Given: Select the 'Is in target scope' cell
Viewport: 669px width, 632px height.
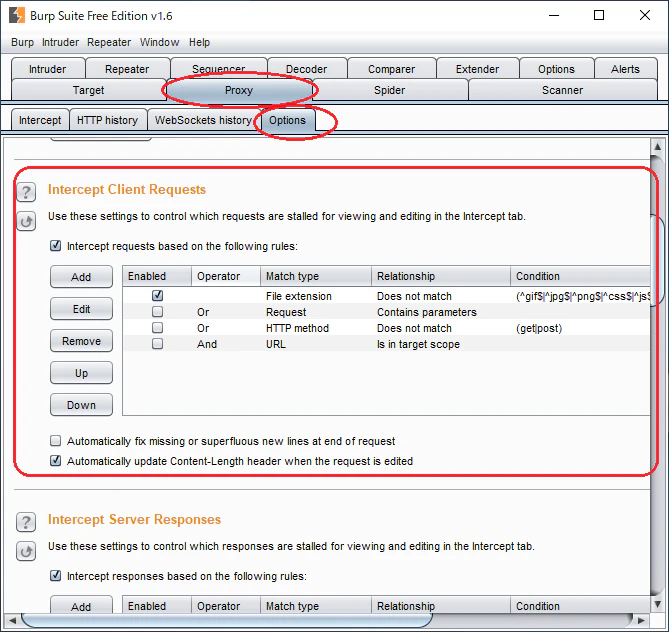Looking at the screenshot, I should coord(441,344).
